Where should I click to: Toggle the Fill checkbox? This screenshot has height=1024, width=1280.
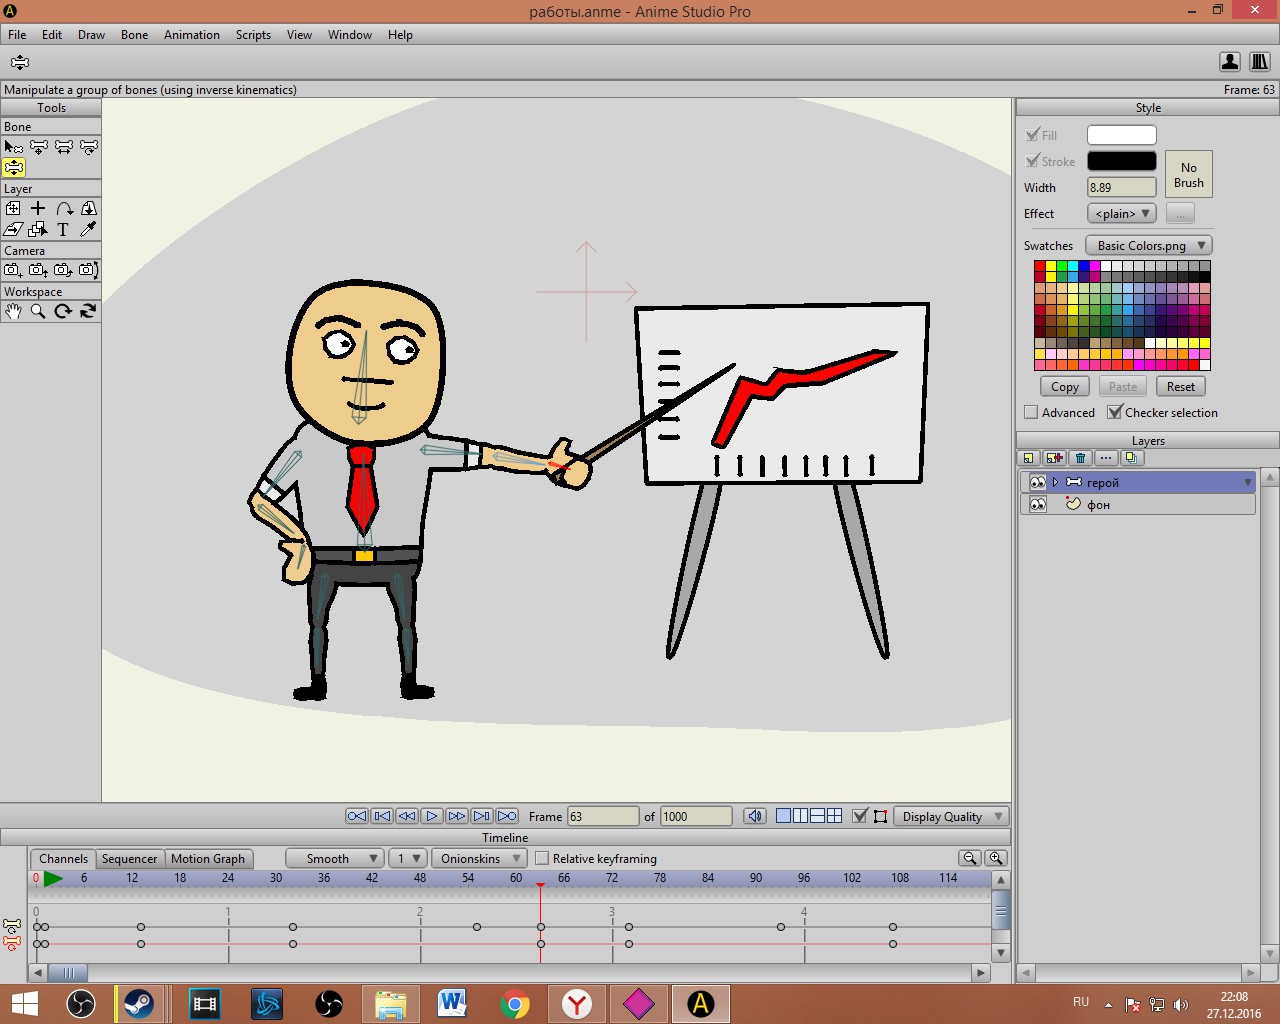pos(1033,135)
